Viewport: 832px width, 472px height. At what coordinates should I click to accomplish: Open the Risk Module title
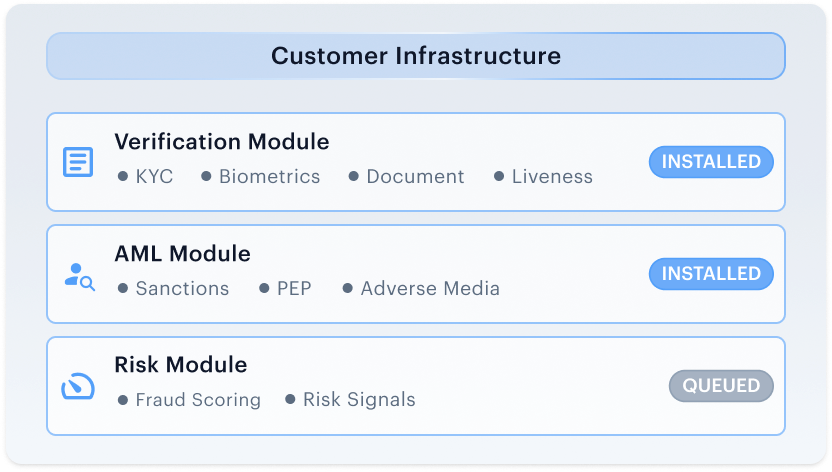tap(181, 365)
